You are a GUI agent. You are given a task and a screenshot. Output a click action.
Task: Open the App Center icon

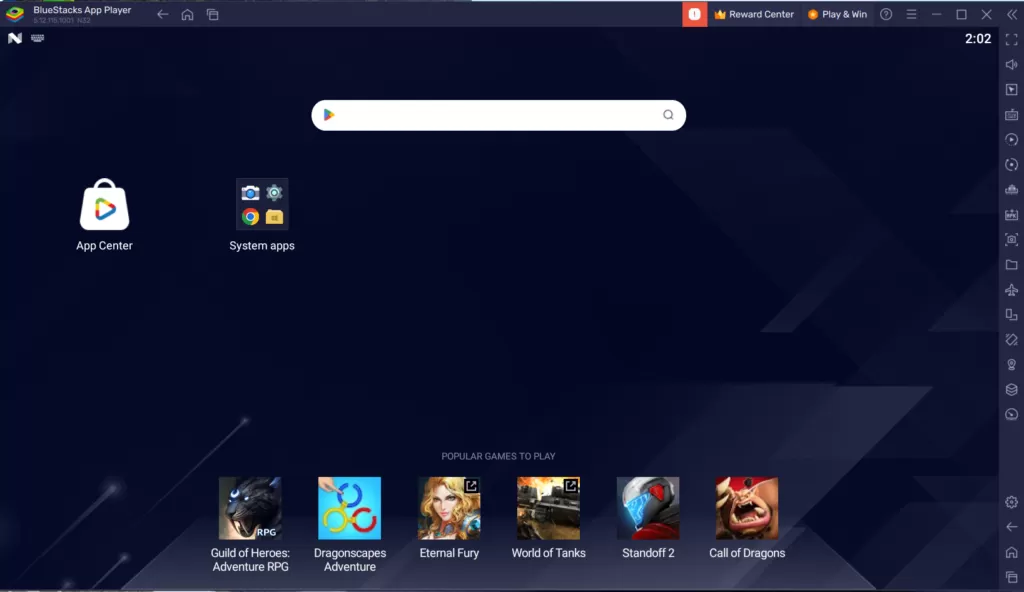coord(105,205)
